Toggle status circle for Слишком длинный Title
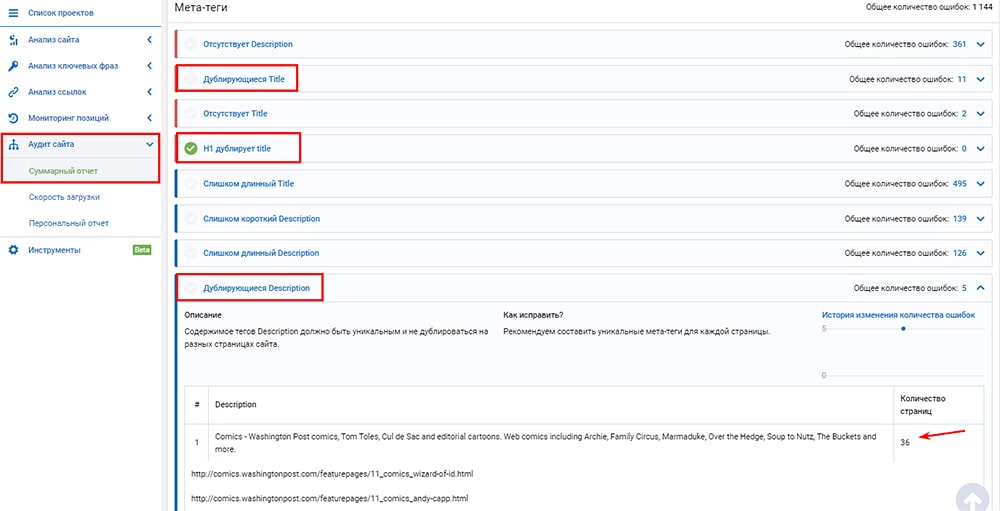Screen dimensions: 1000x511 (x=191, y=184)
